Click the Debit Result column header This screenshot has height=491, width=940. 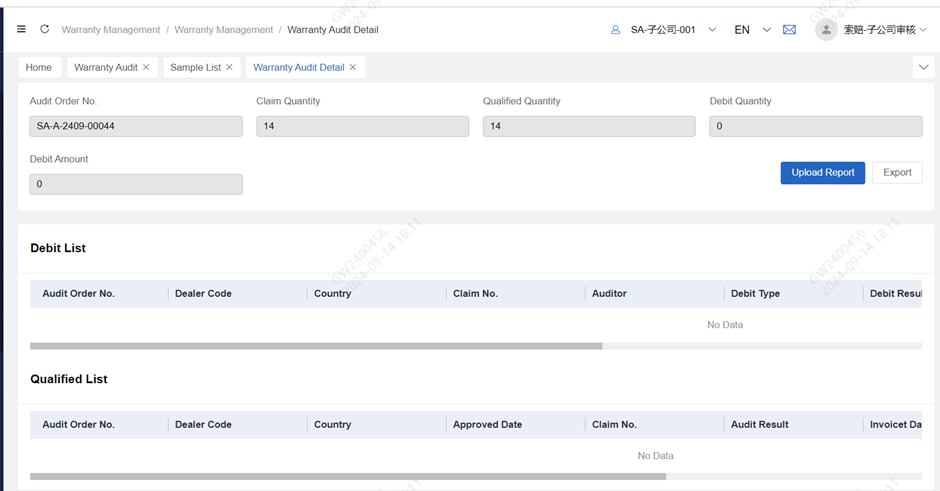[896, 294]
